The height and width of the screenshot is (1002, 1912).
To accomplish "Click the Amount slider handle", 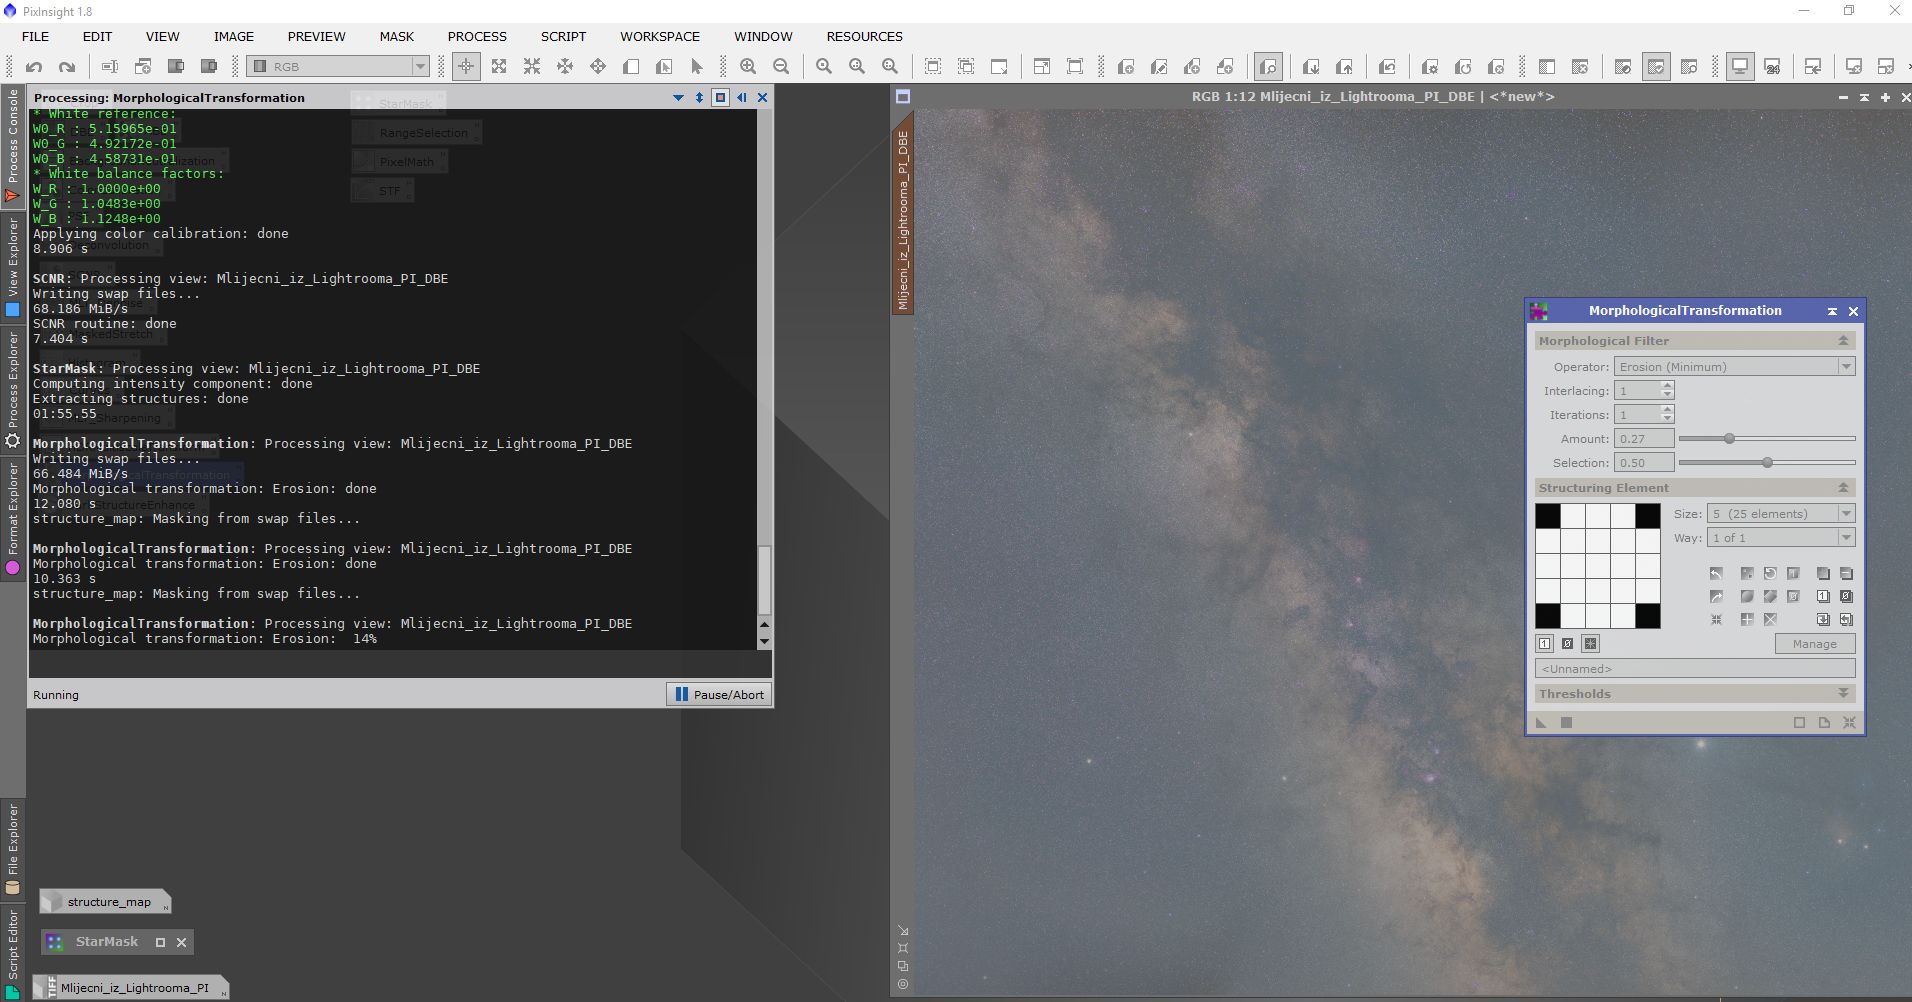I will (x=1729, y=439).
